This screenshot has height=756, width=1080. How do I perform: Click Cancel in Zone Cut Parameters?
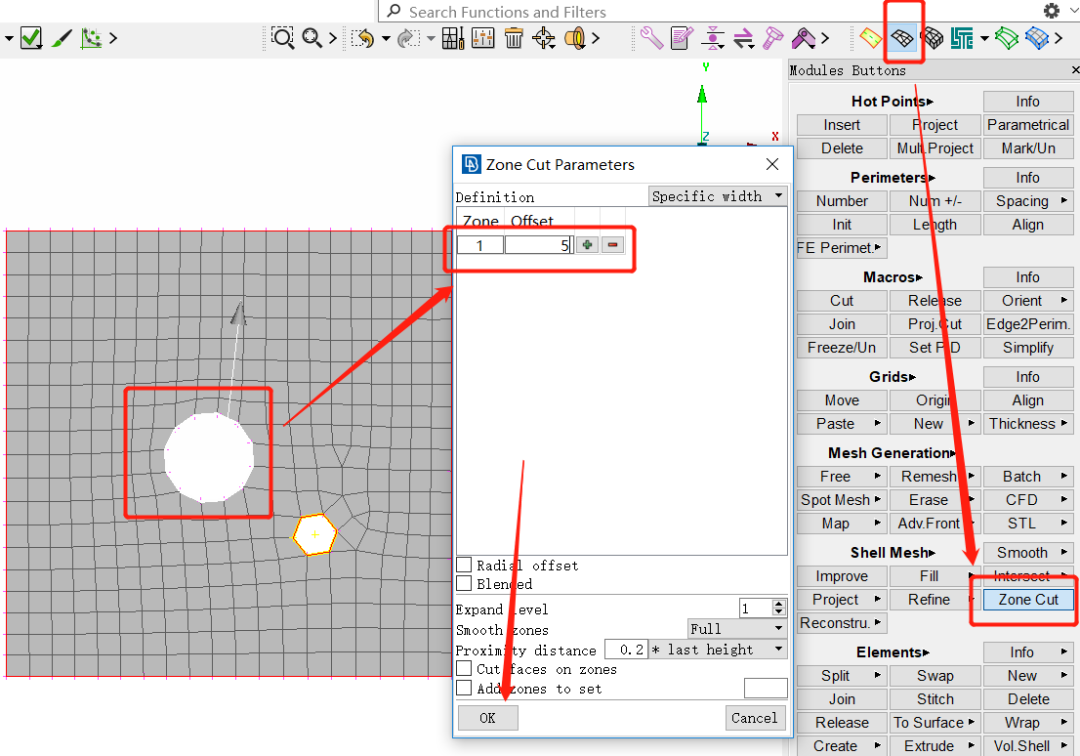tap(754, 718)
